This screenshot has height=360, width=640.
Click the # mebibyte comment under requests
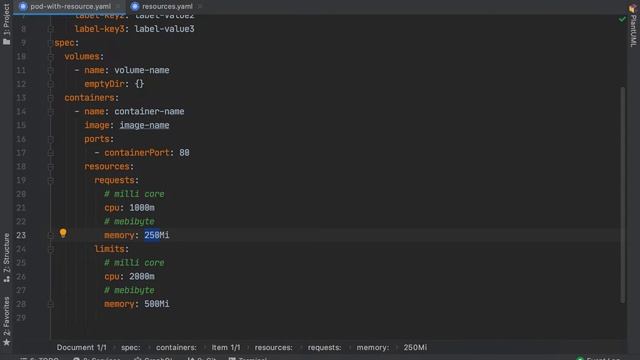(x=129, y=222)
